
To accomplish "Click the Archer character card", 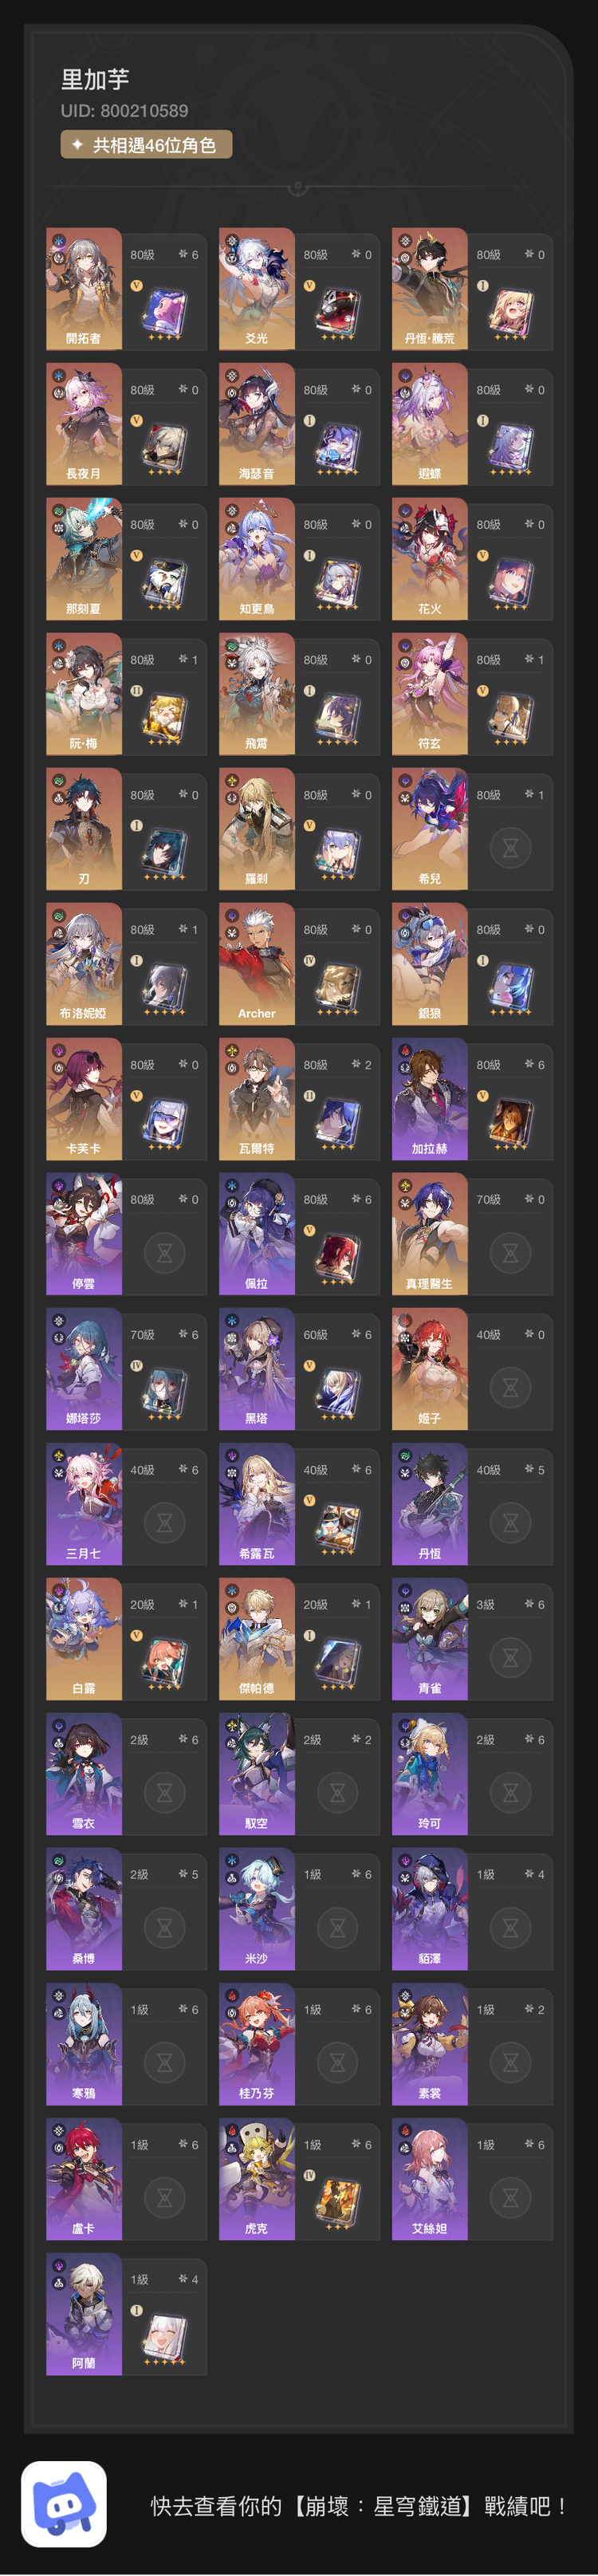I will [x=299, y=964].
